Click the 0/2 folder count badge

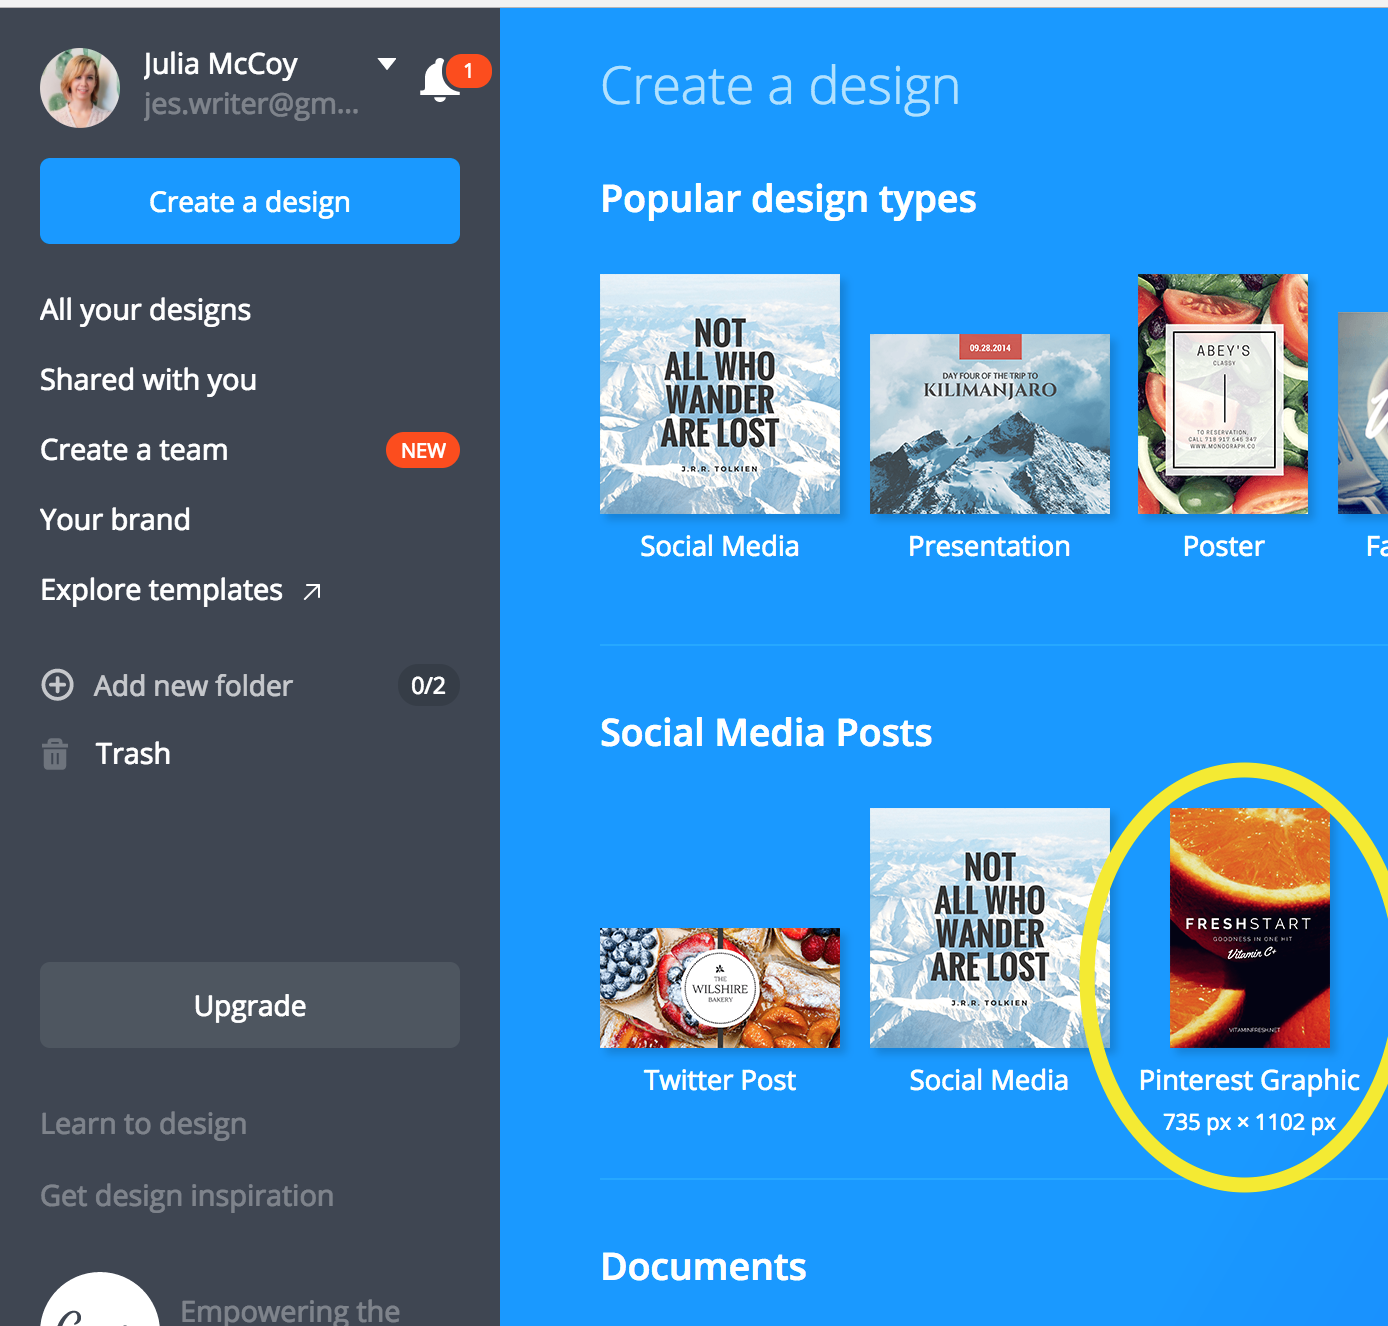[x=428, y=685]
